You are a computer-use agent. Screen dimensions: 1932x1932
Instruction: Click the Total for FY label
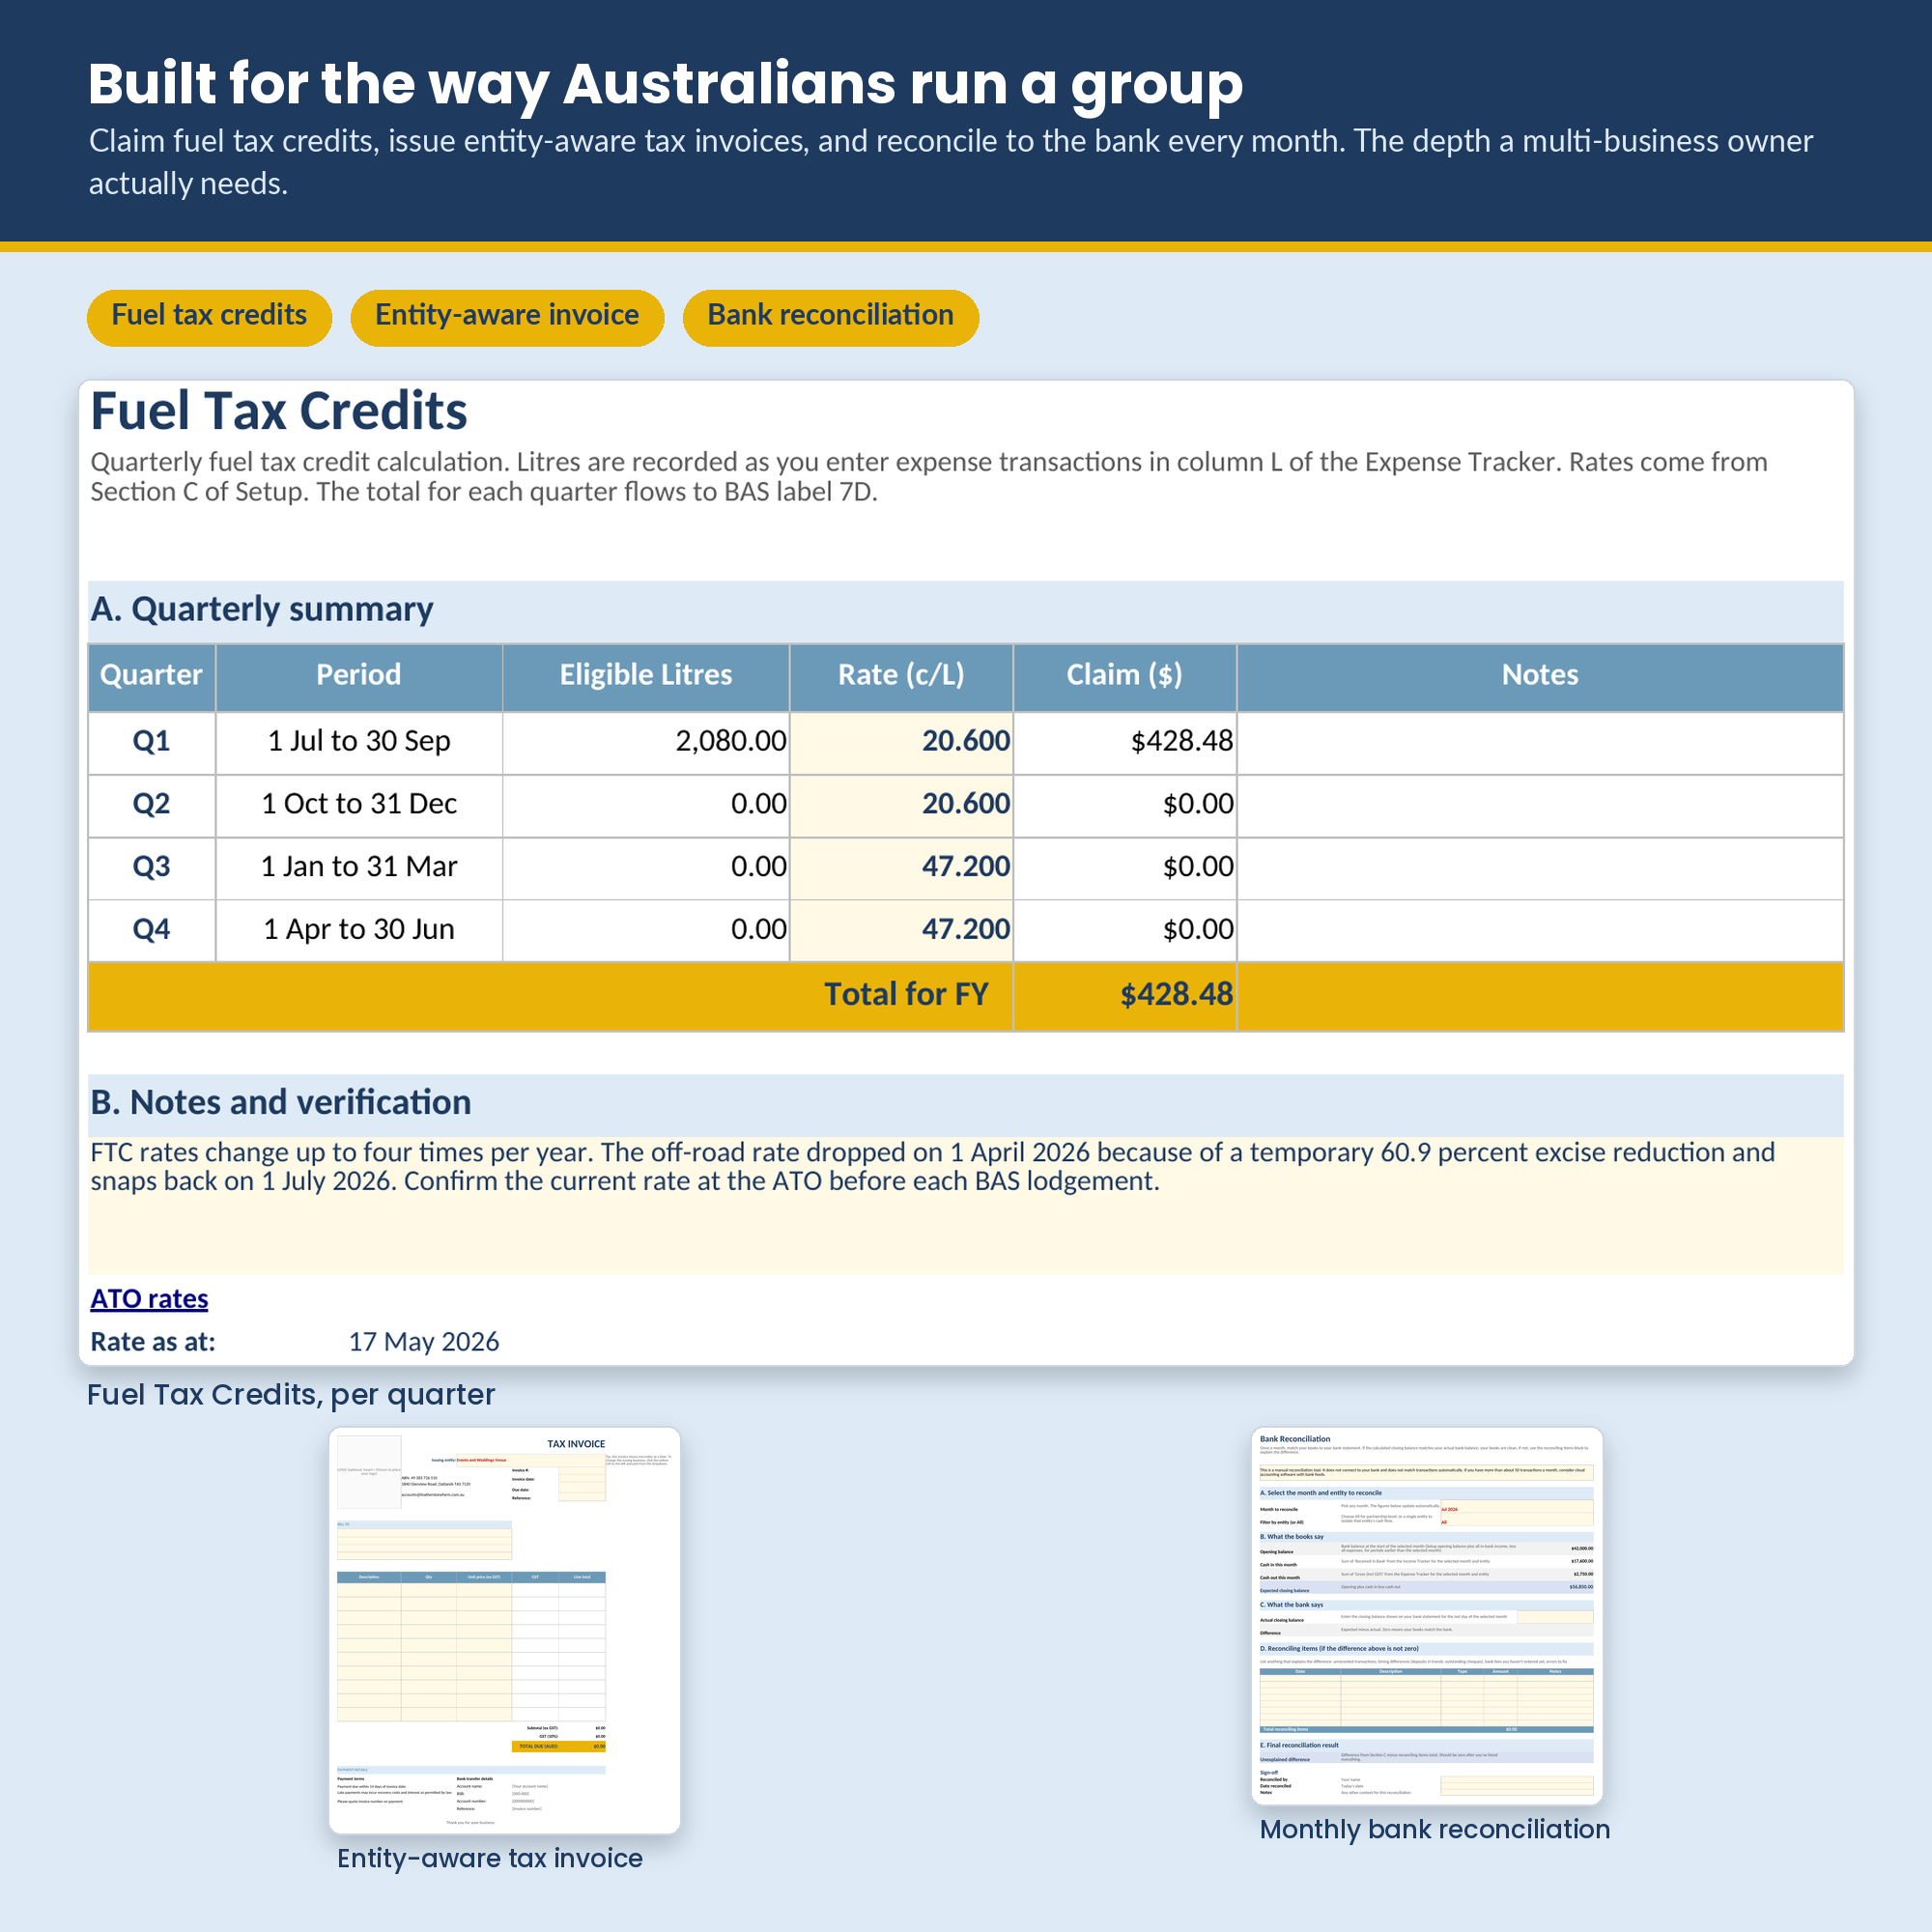pos(906,995)
